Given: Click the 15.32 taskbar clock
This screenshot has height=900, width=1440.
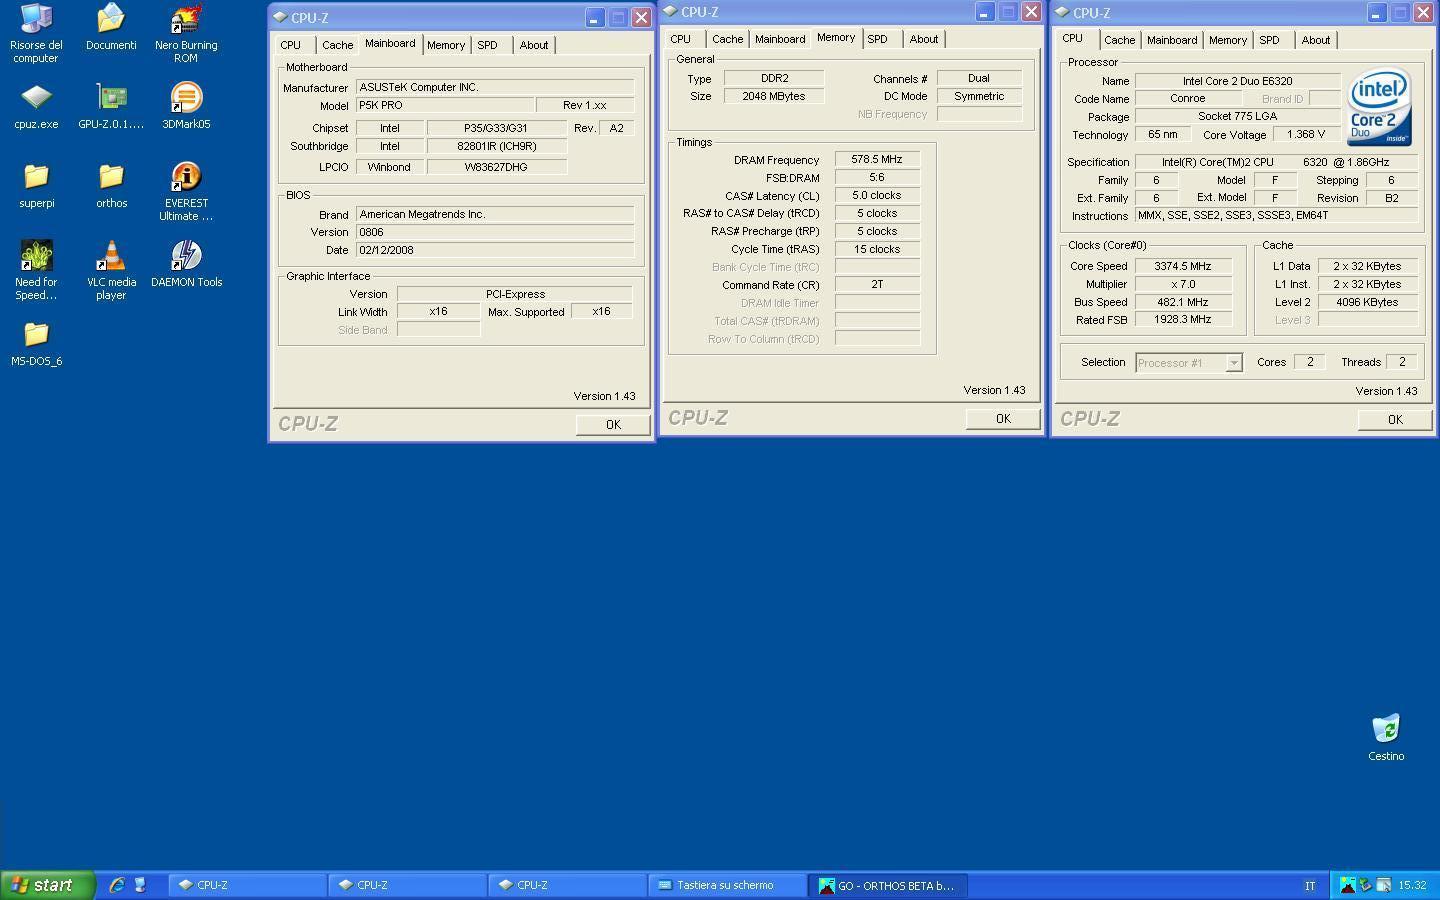Looking at the screenshot, I should pos(1412,885).
